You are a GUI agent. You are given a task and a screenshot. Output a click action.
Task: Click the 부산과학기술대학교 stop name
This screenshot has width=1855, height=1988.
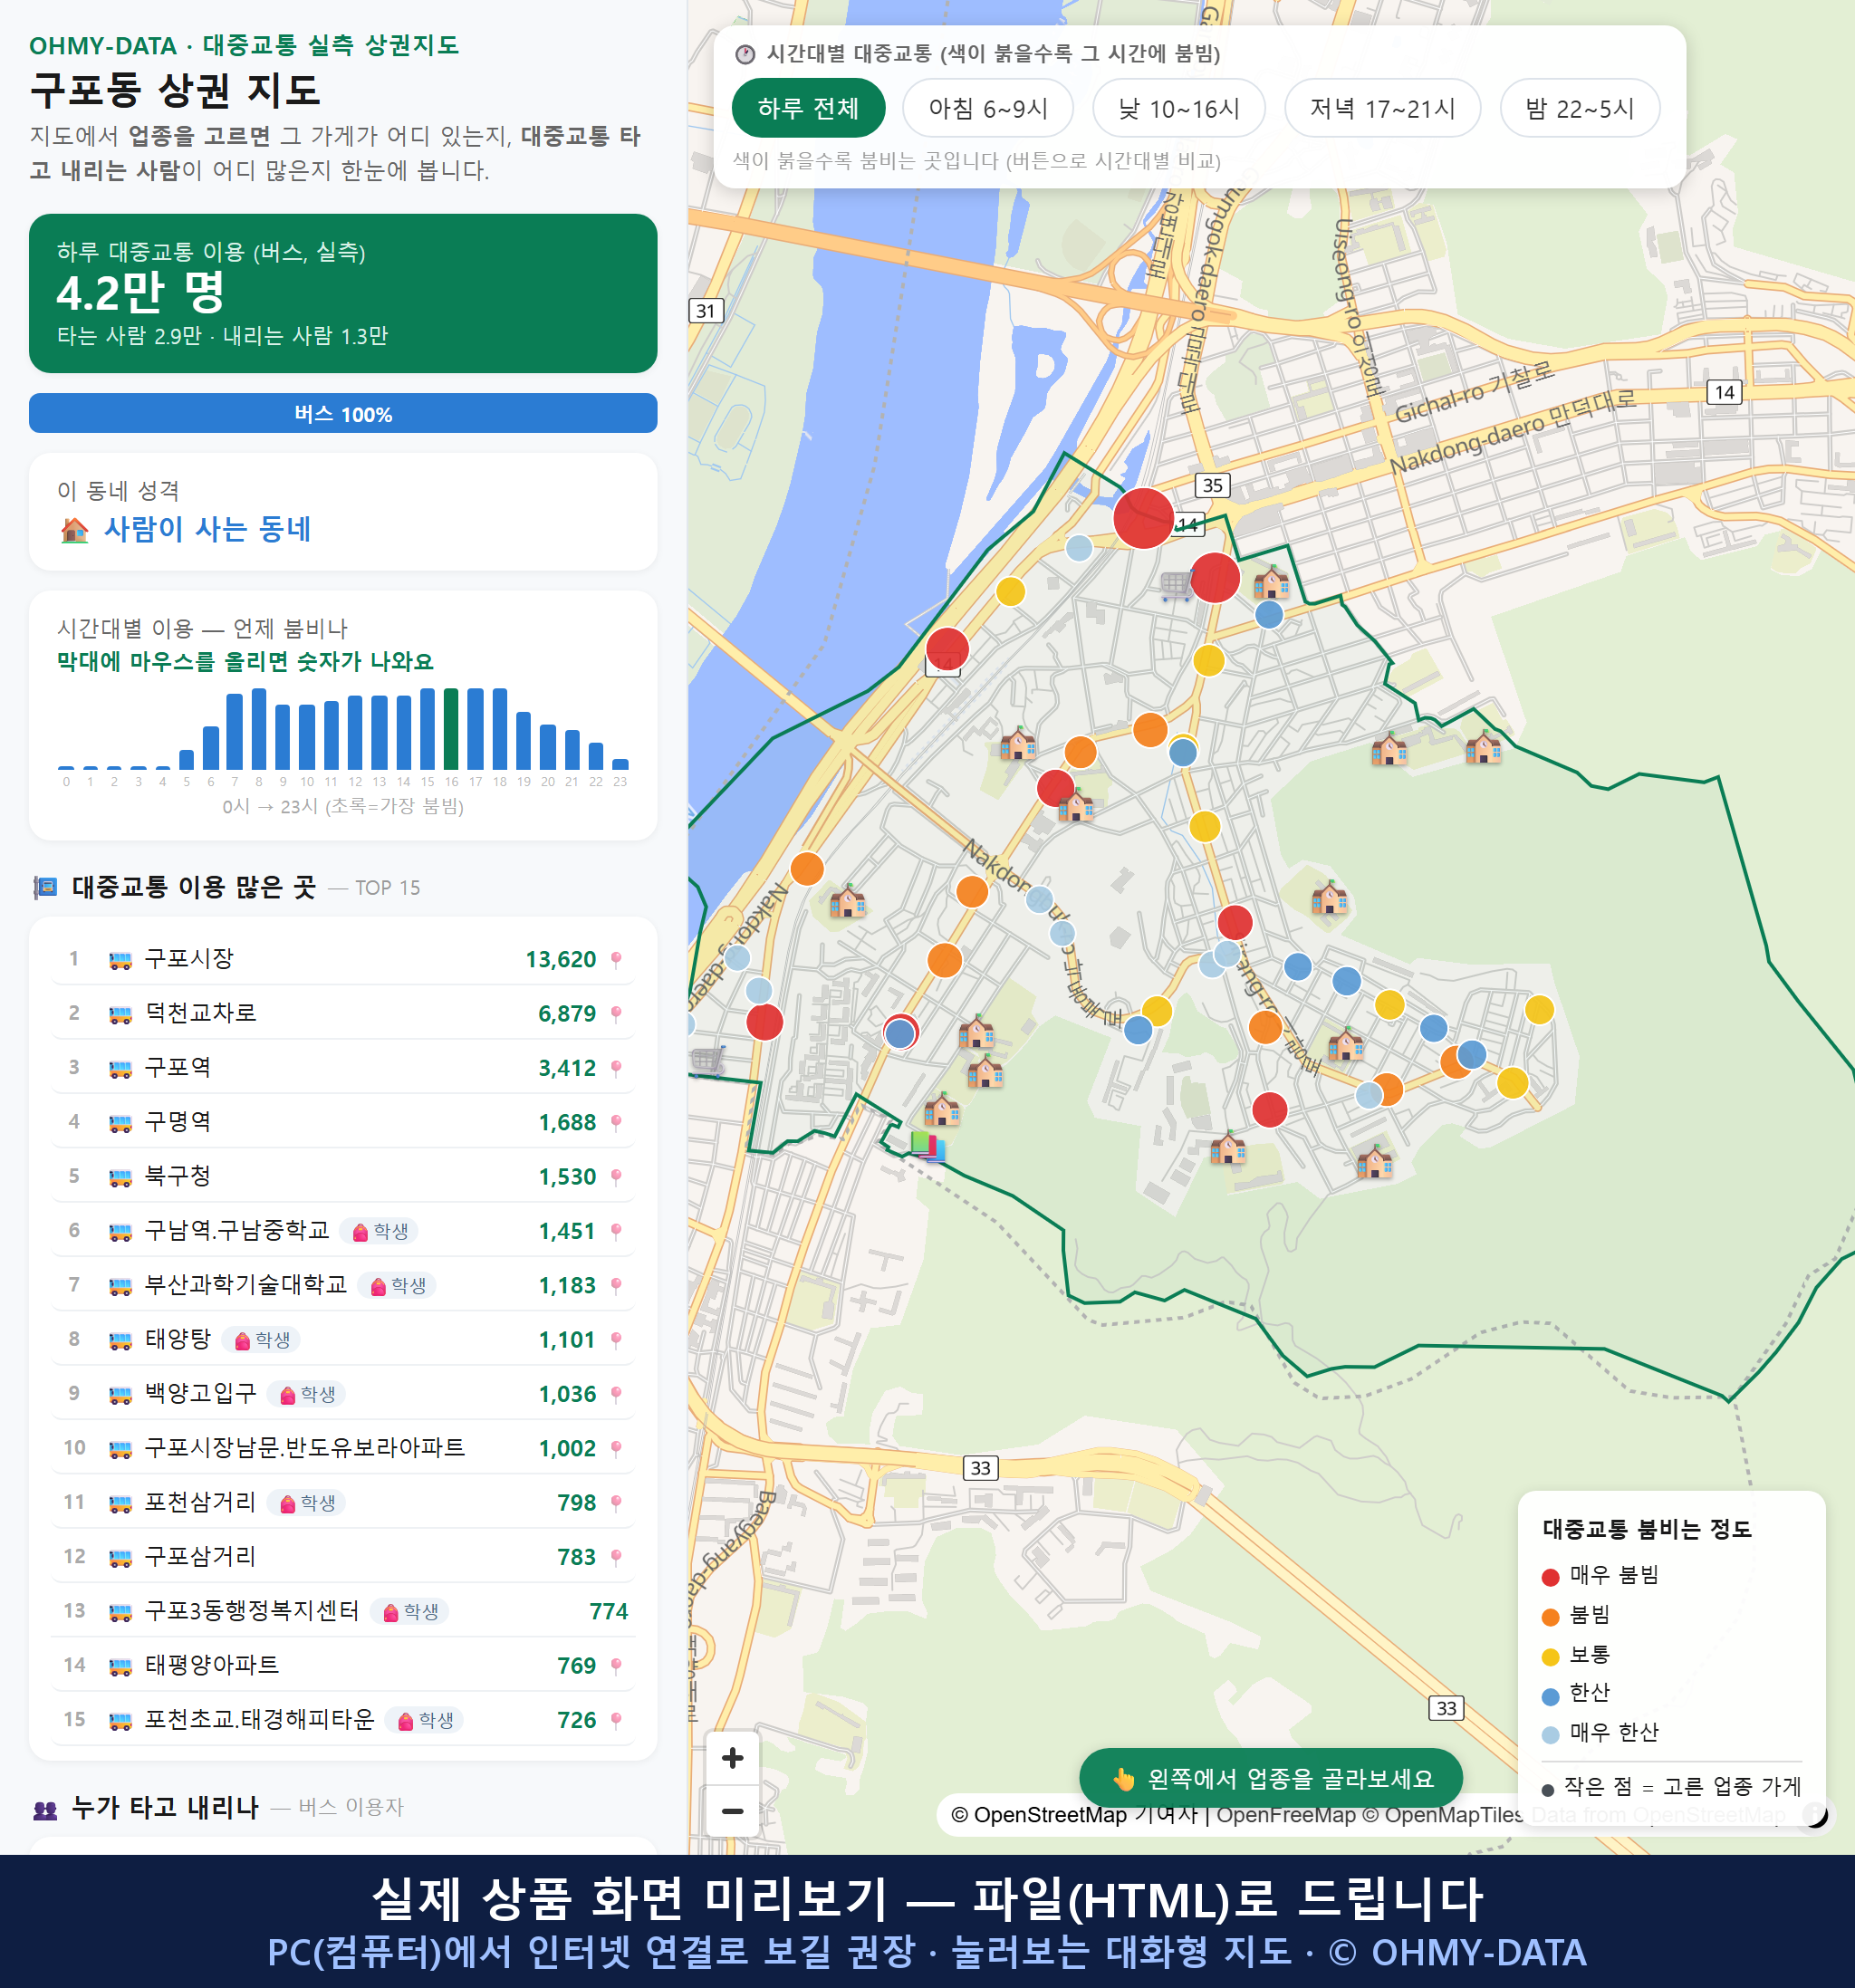[x=246, y=1284]
